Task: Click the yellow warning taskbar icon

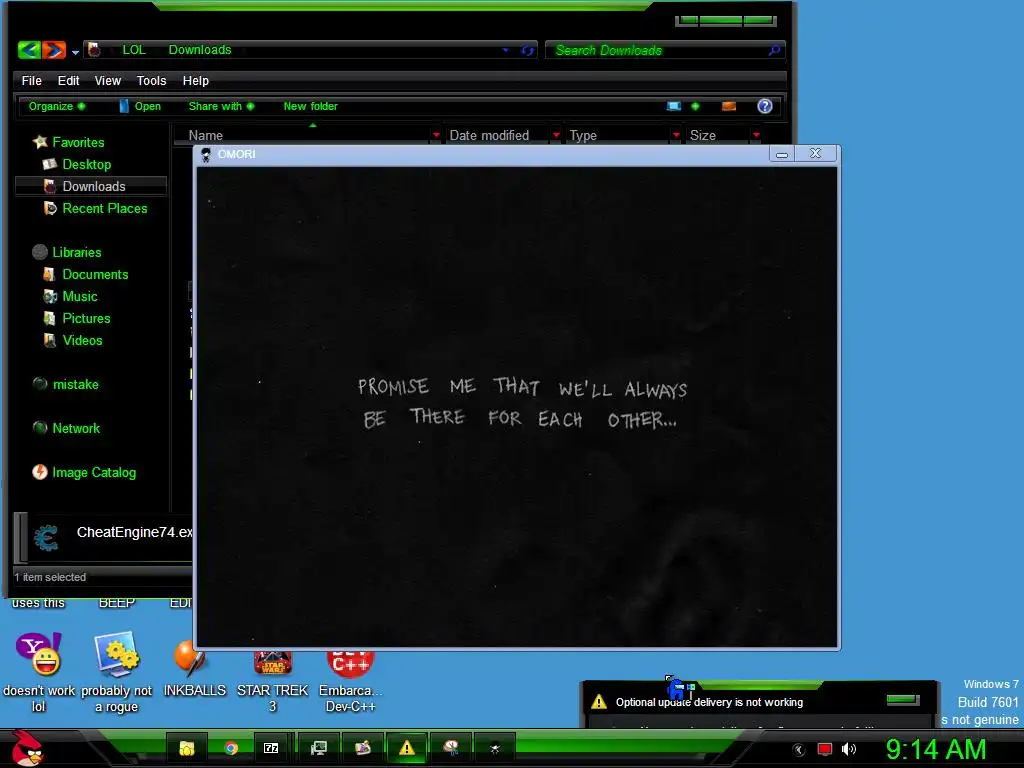Action: [406, 748]
